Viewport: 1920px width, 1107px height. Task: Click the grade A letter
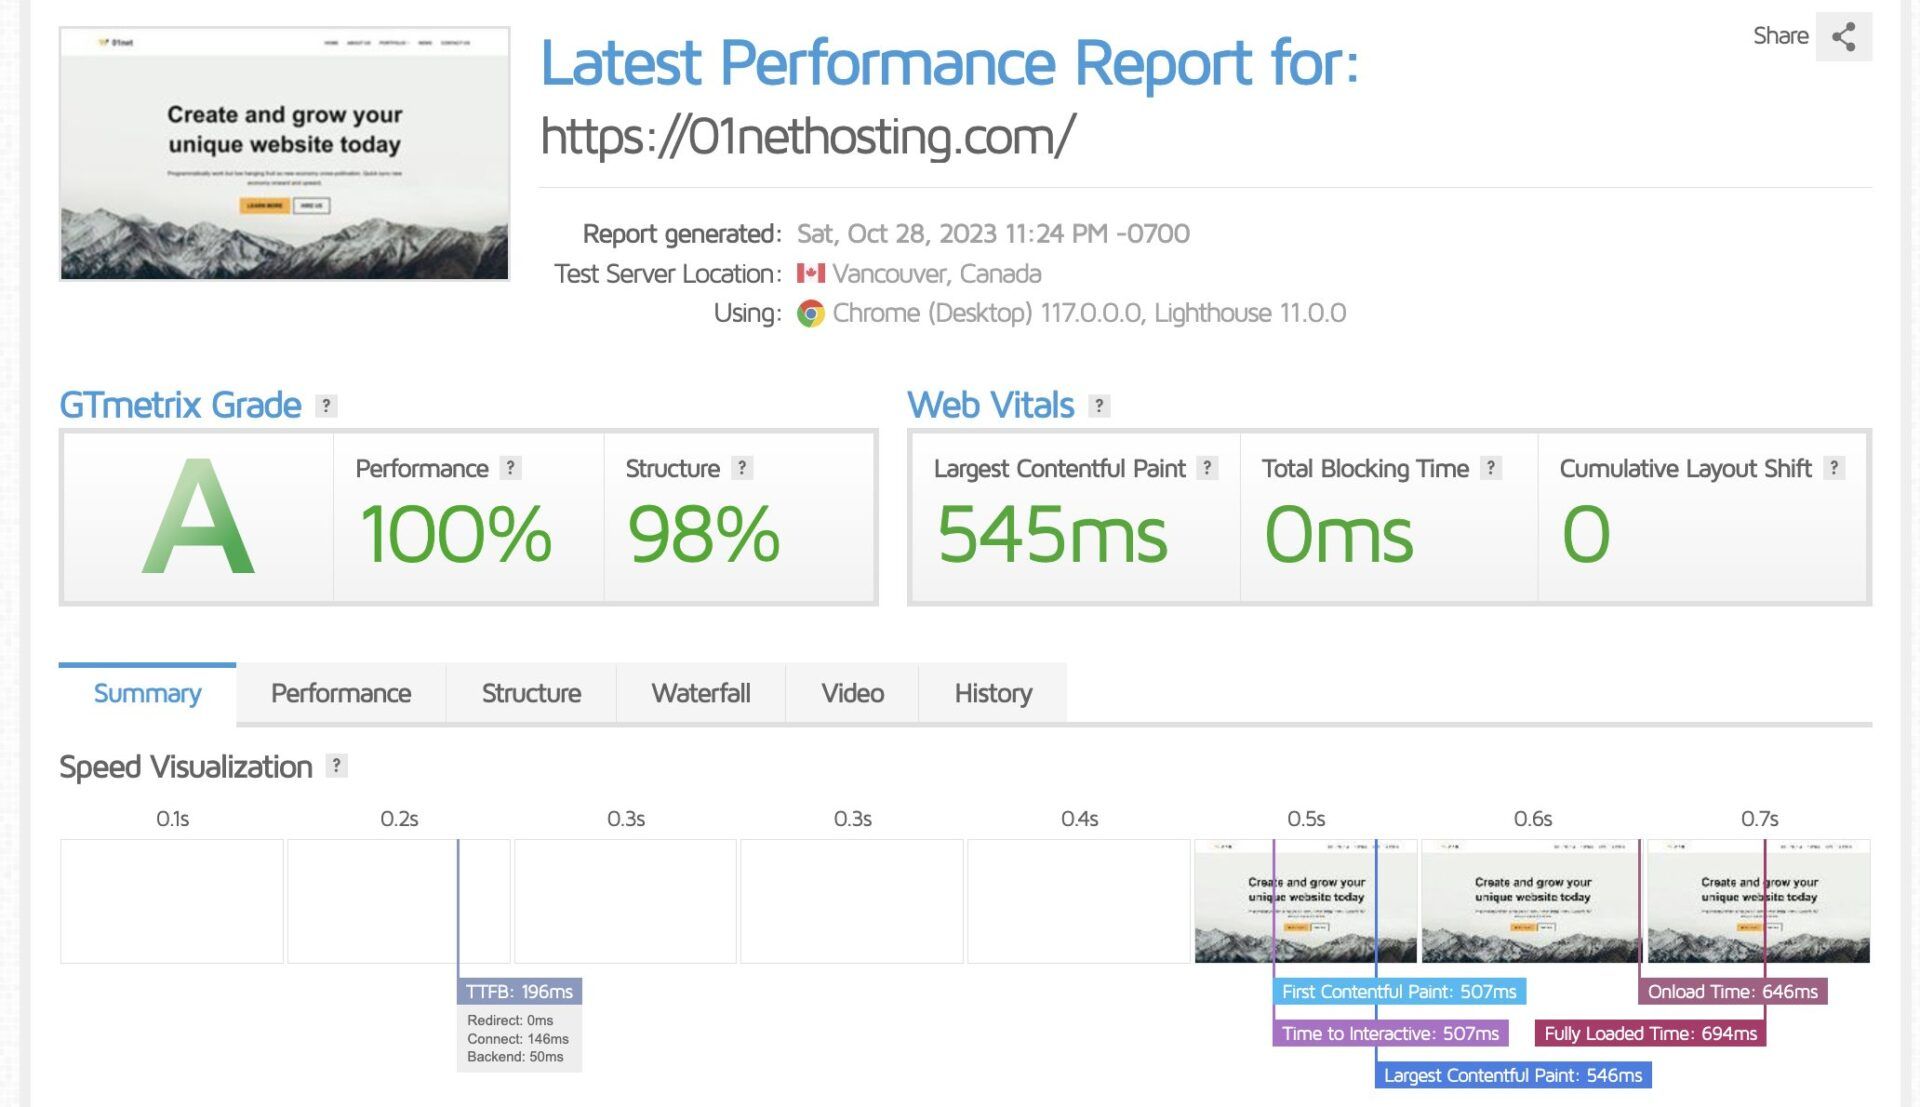pos(198,517)
